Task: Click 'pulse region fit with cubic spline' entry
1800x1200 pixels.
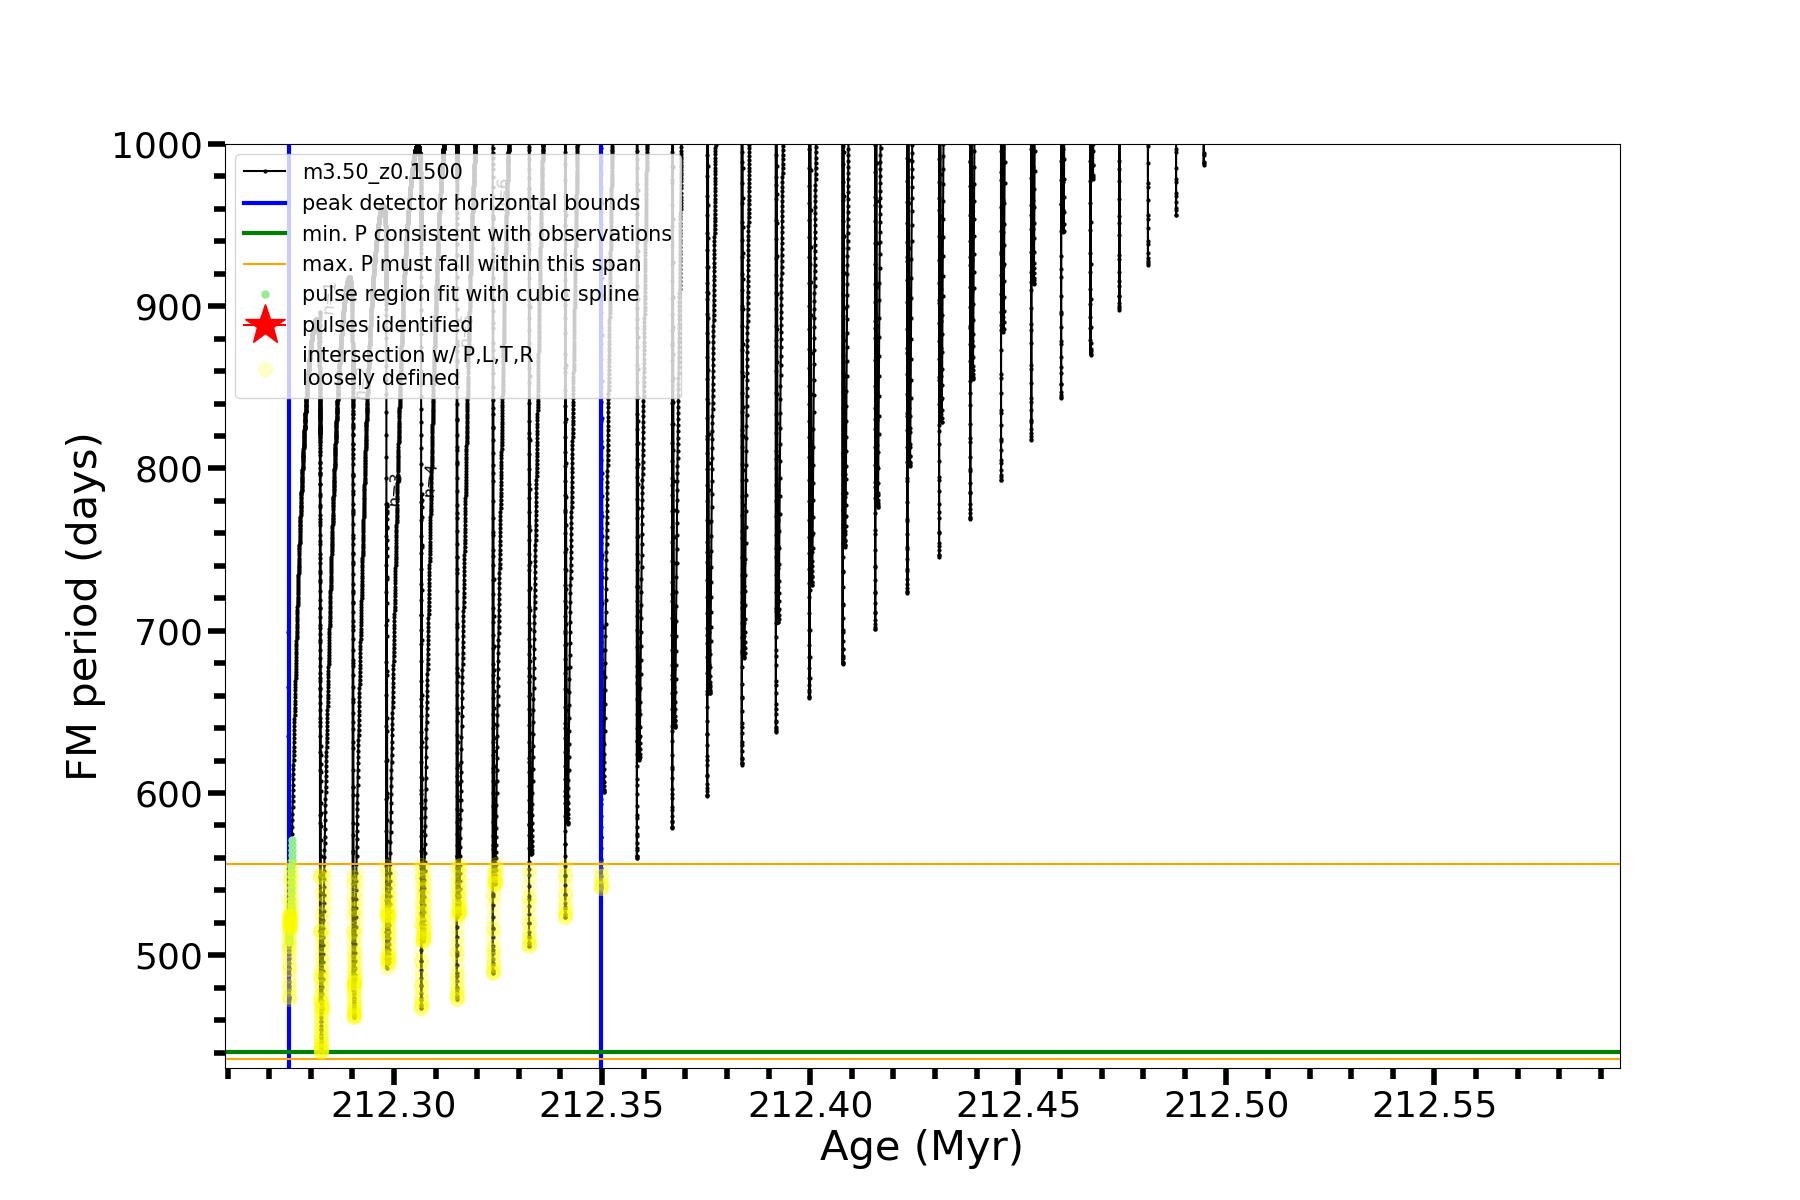Action: [x=470, y=294]
